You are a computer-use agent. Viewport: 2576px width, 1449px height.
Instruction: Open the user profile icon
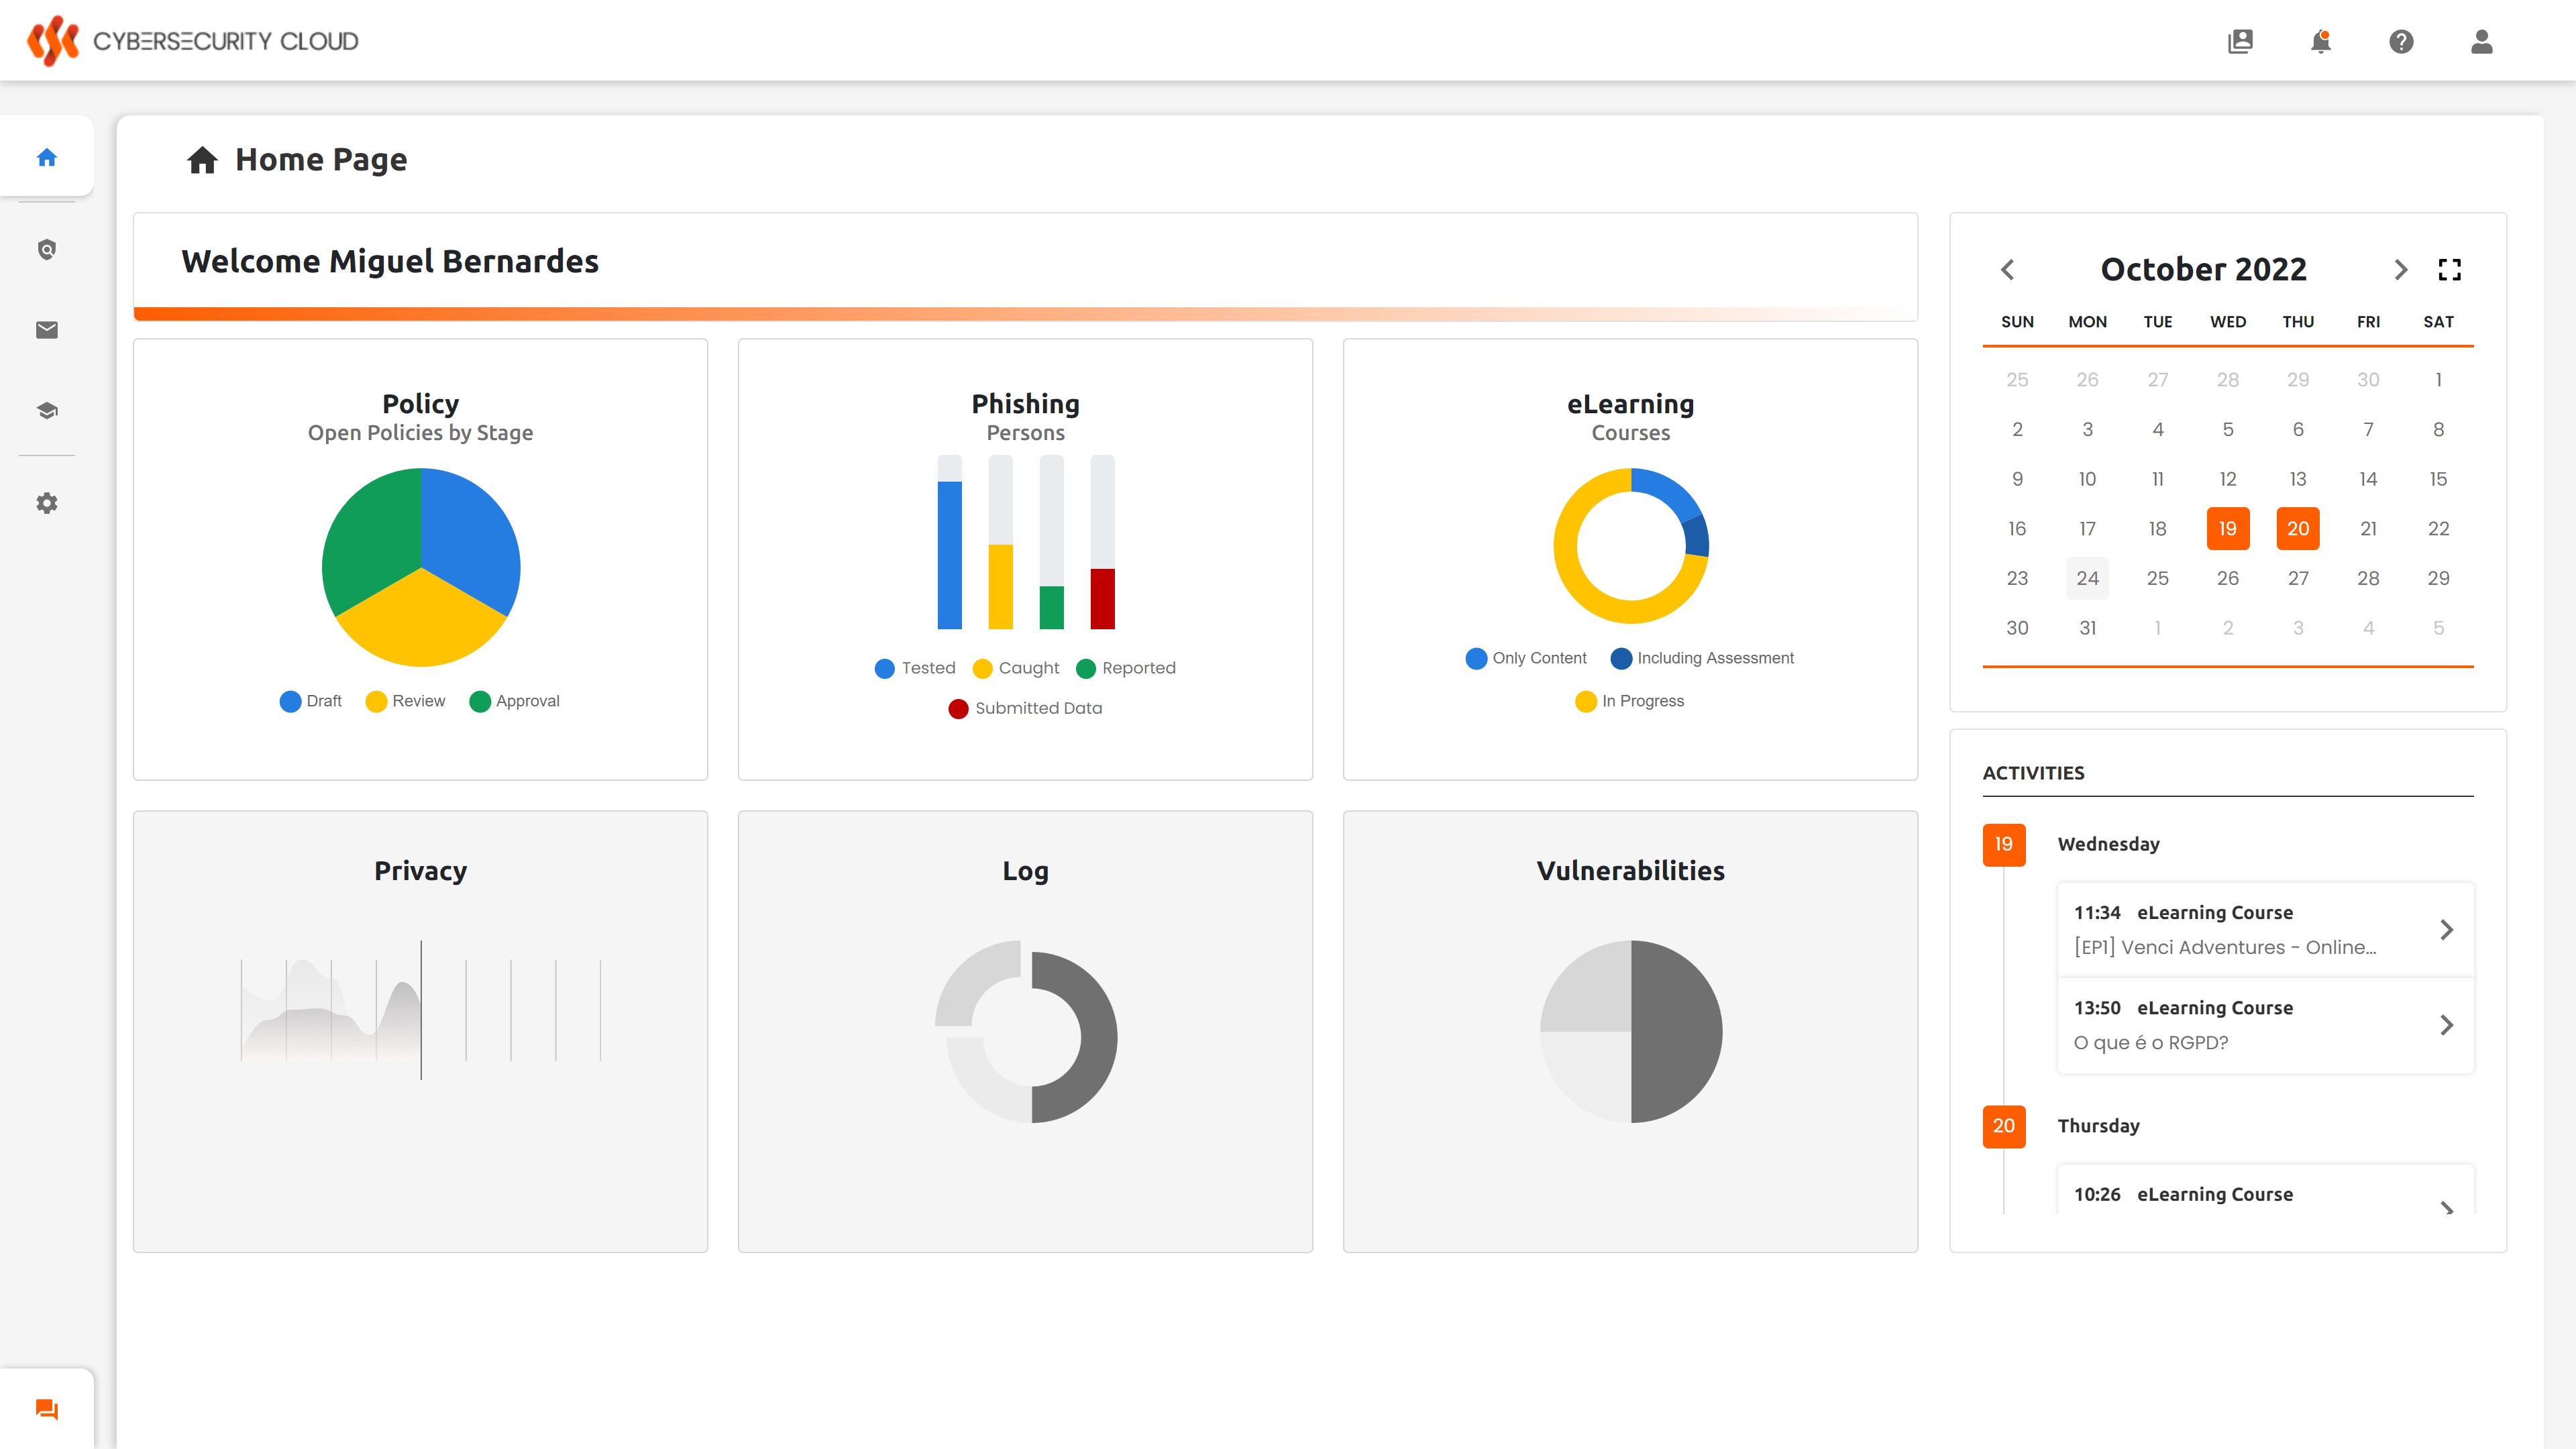tap(2481, 41)
